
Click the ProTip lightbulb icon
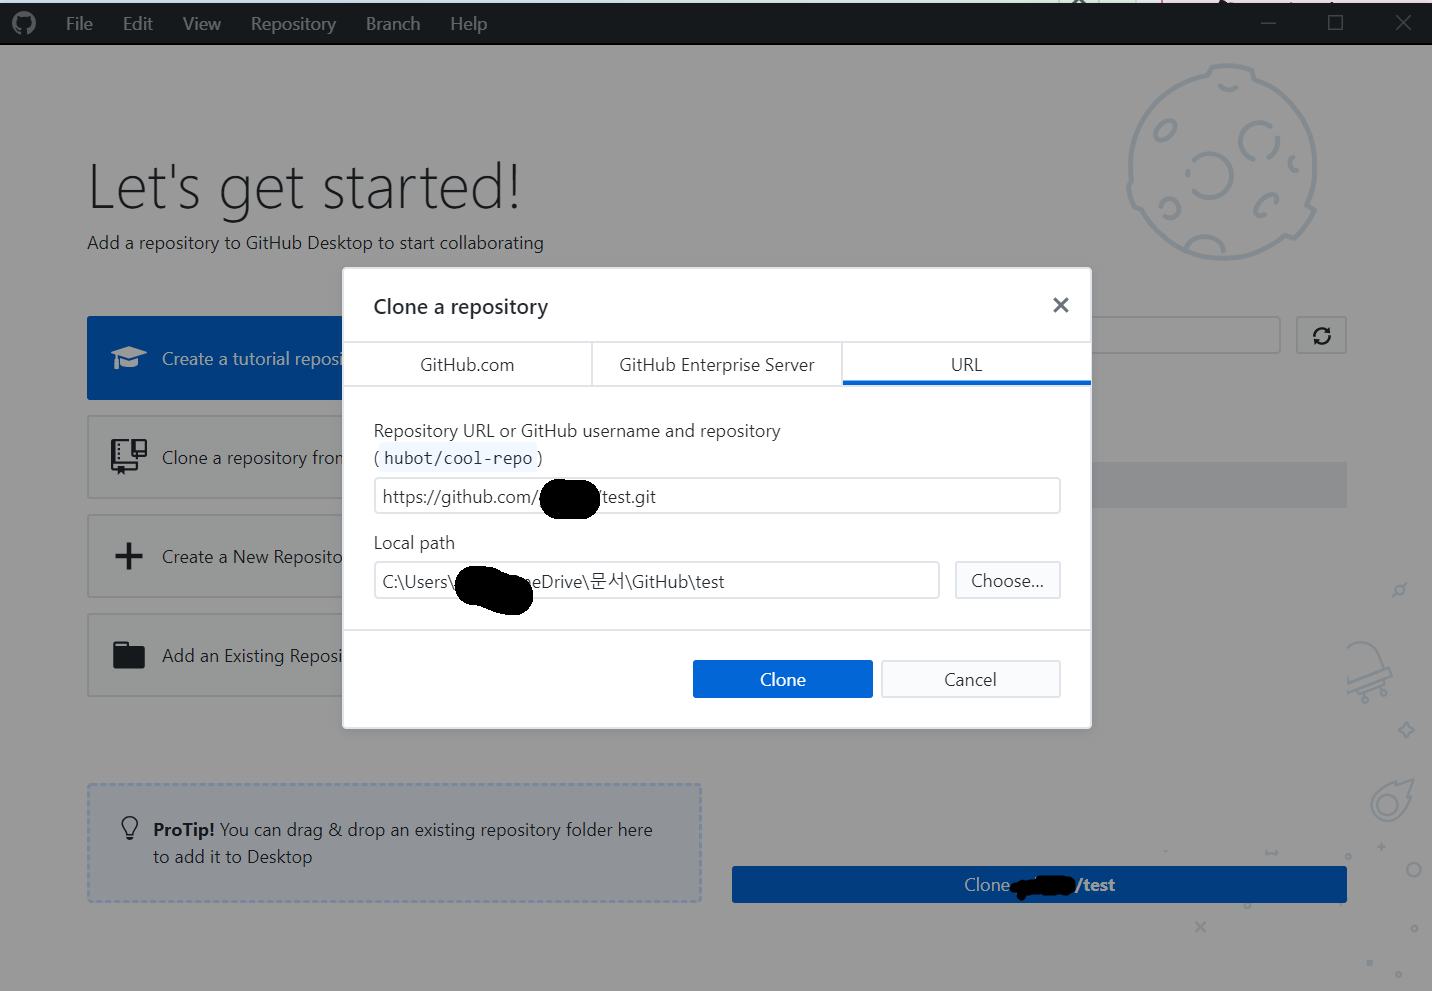[129, 827]
